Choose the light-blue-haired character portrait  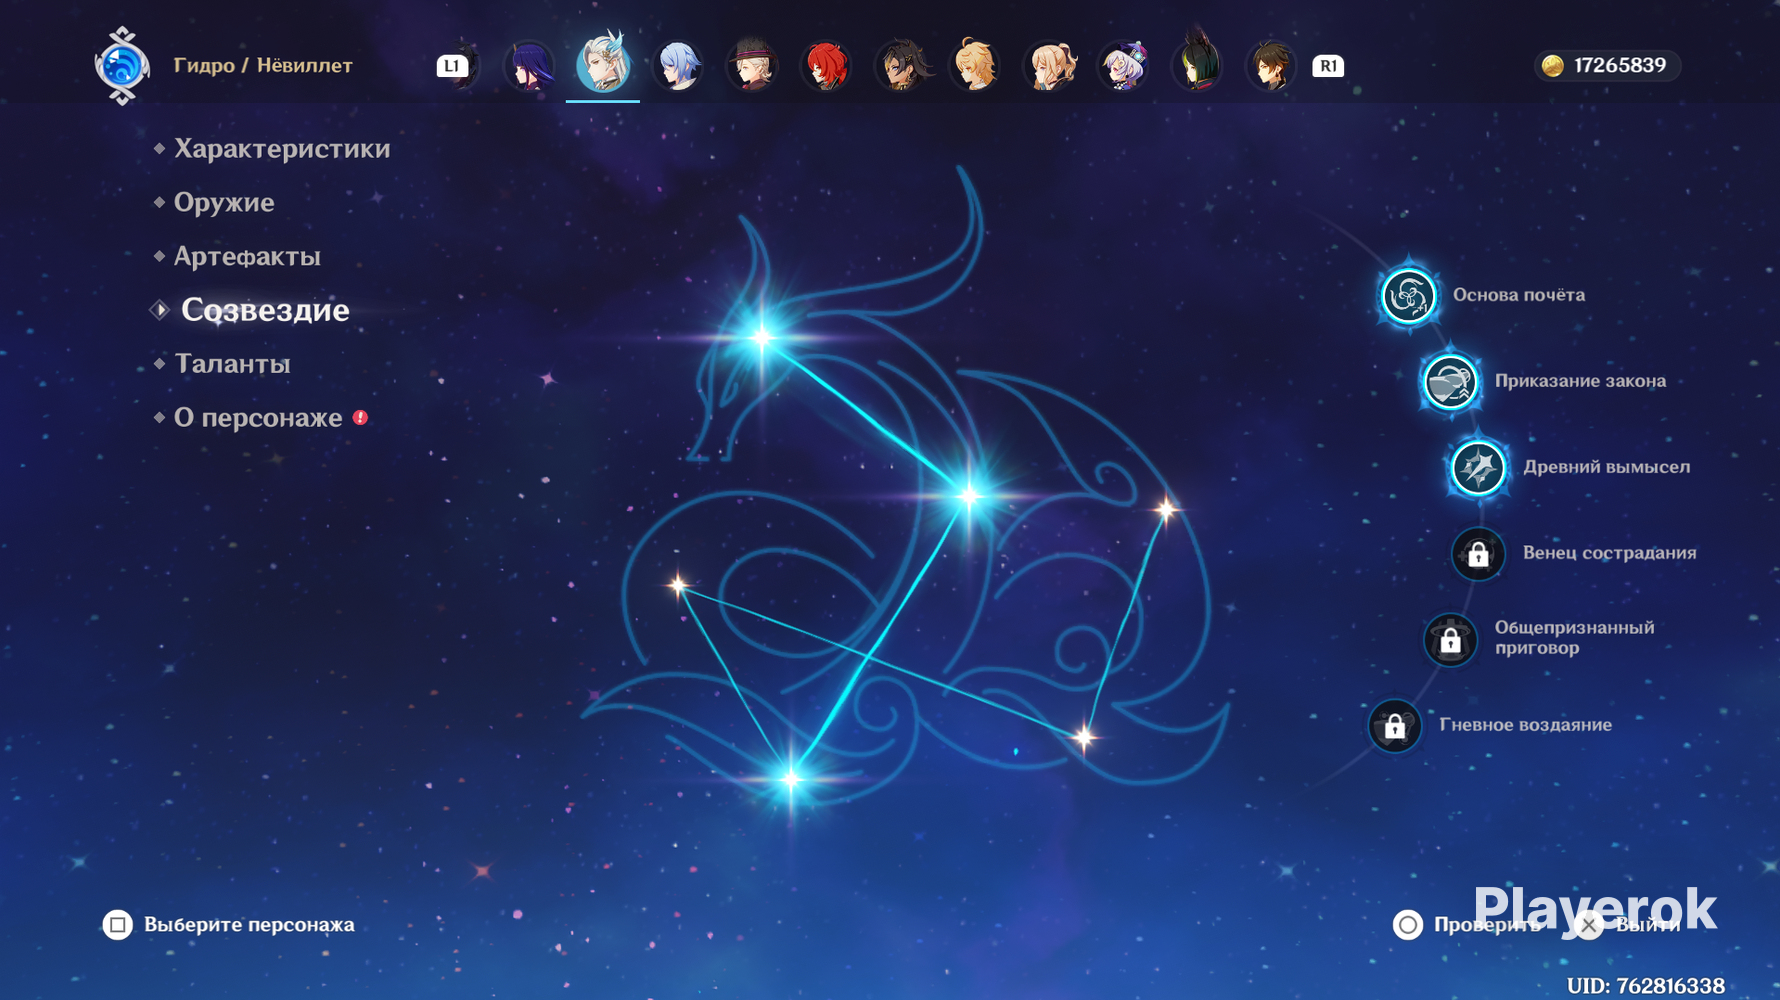(677, 66)
